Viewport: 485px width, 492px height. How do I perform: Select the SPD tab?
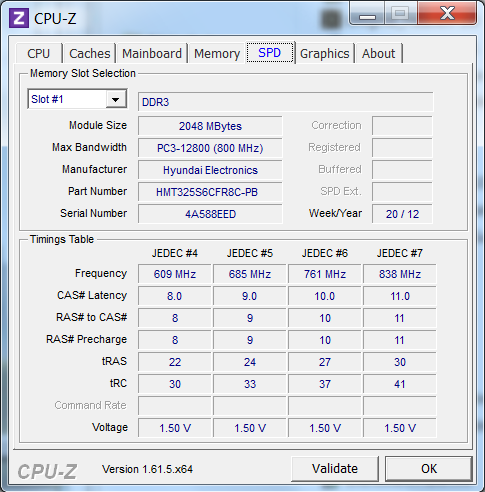pos(270,52)
